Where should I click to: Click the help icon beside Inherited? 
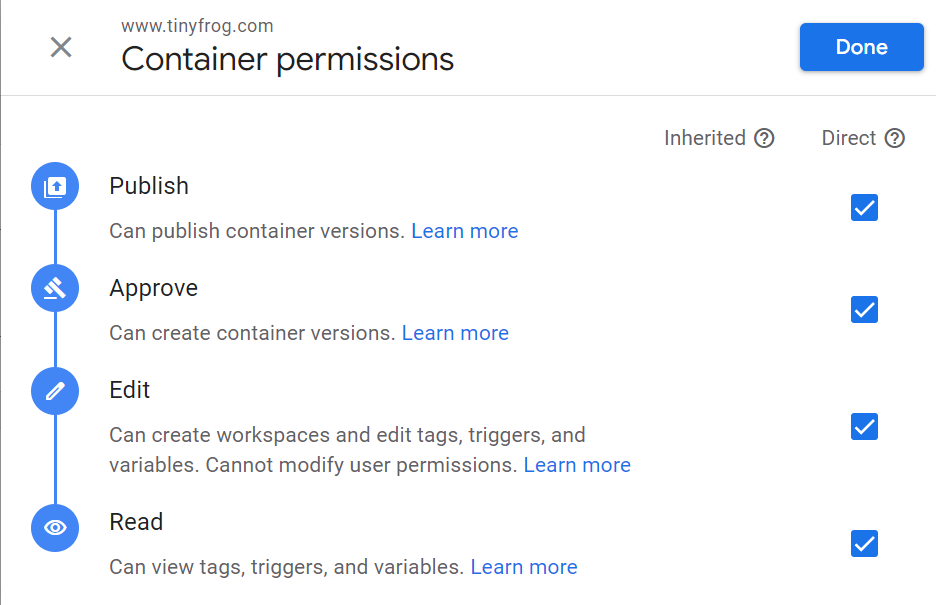click(x=764, y=138)
